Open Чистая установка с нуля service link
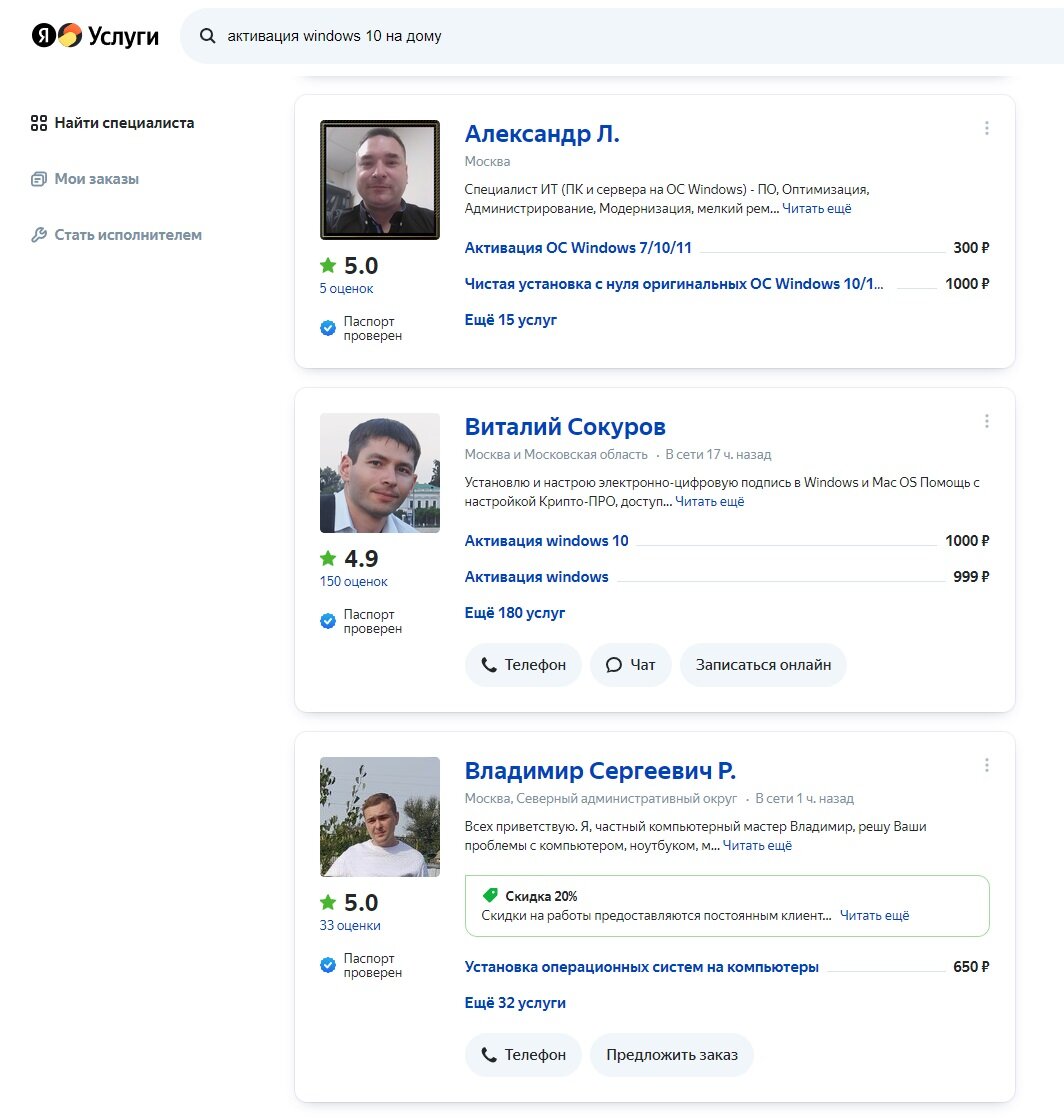This screenshot has height=1118, width=1064. [x=674, y=284]
